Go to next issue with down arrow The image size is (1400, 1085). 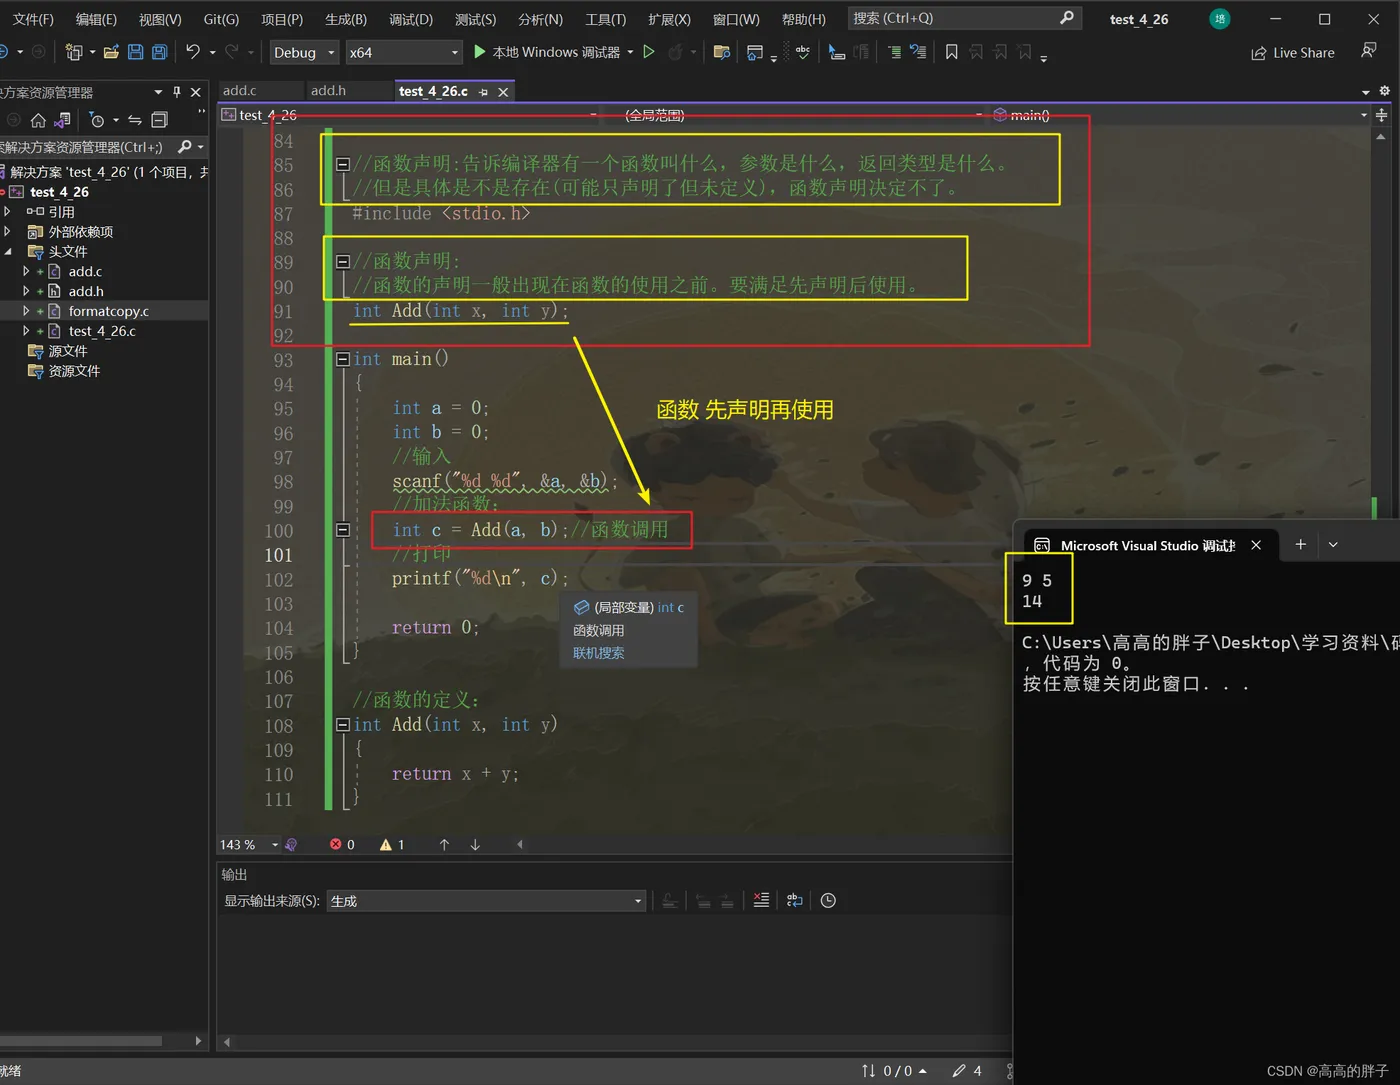point(475,845)
